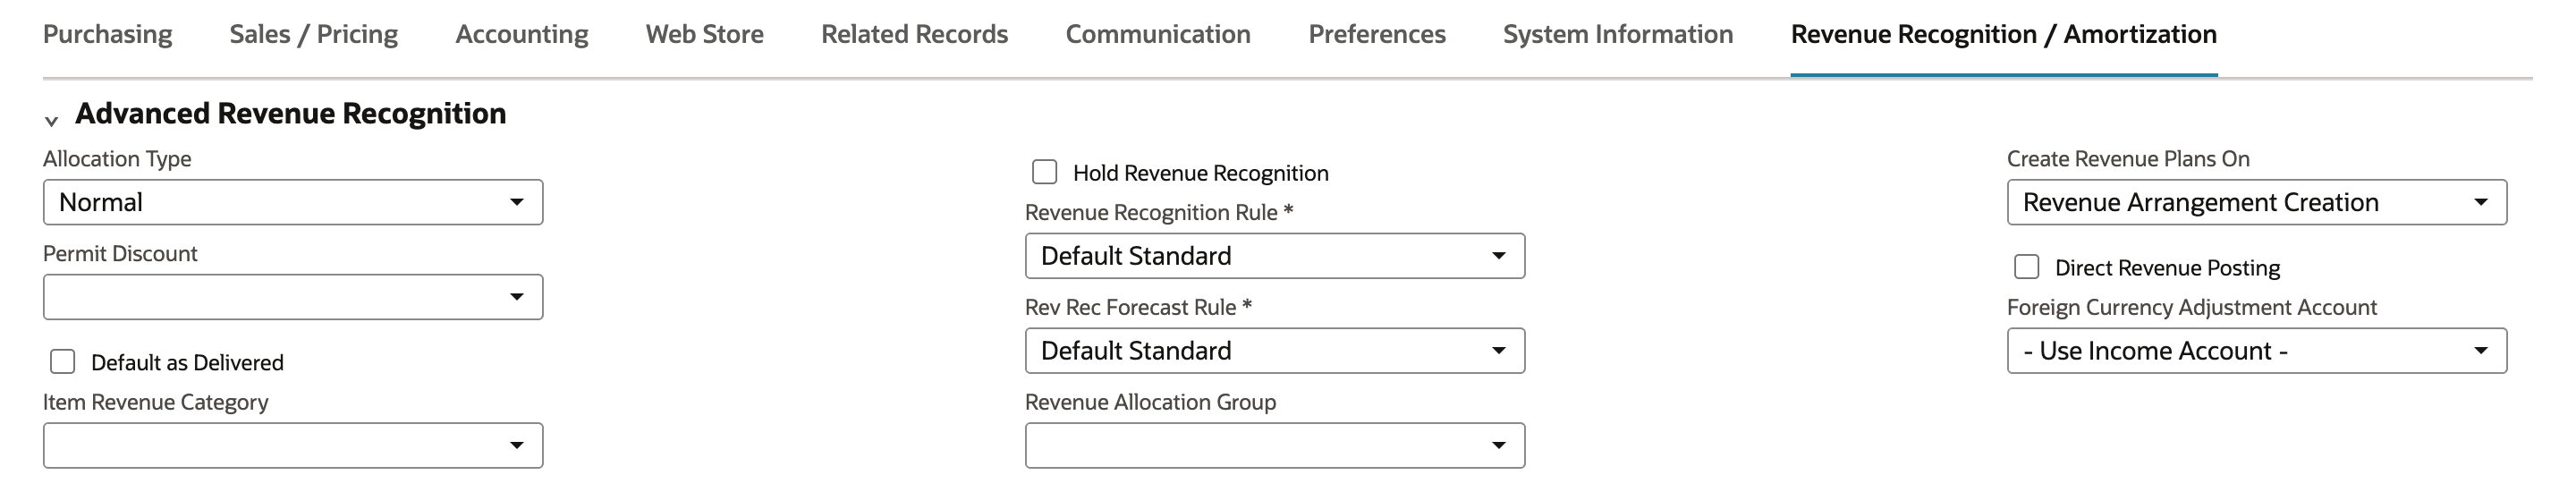
Task: Click the Revenue Recognition Rule label
Action: coord(1159,212)
